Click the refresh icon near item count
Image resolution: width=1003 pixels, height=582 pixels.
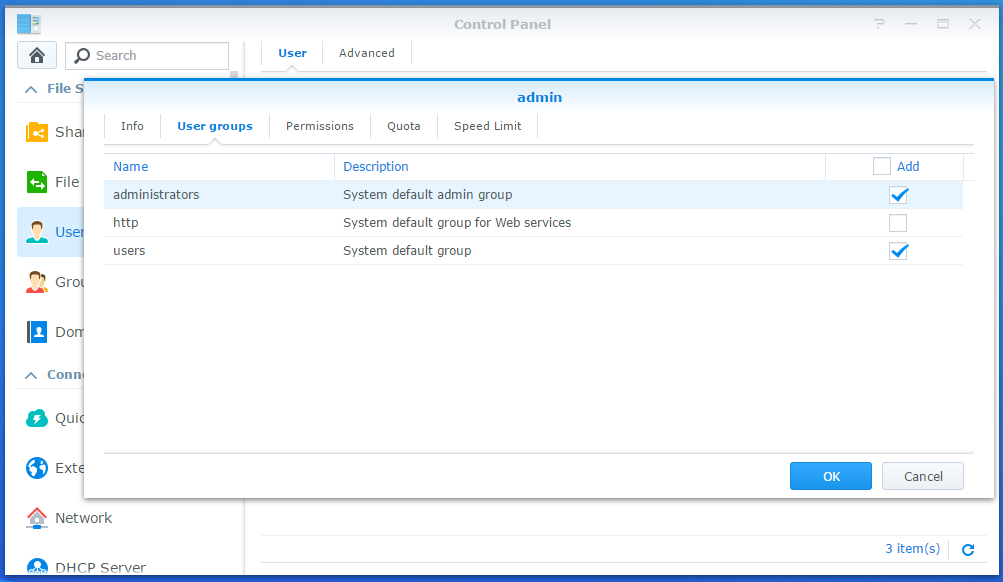(966, 549)
